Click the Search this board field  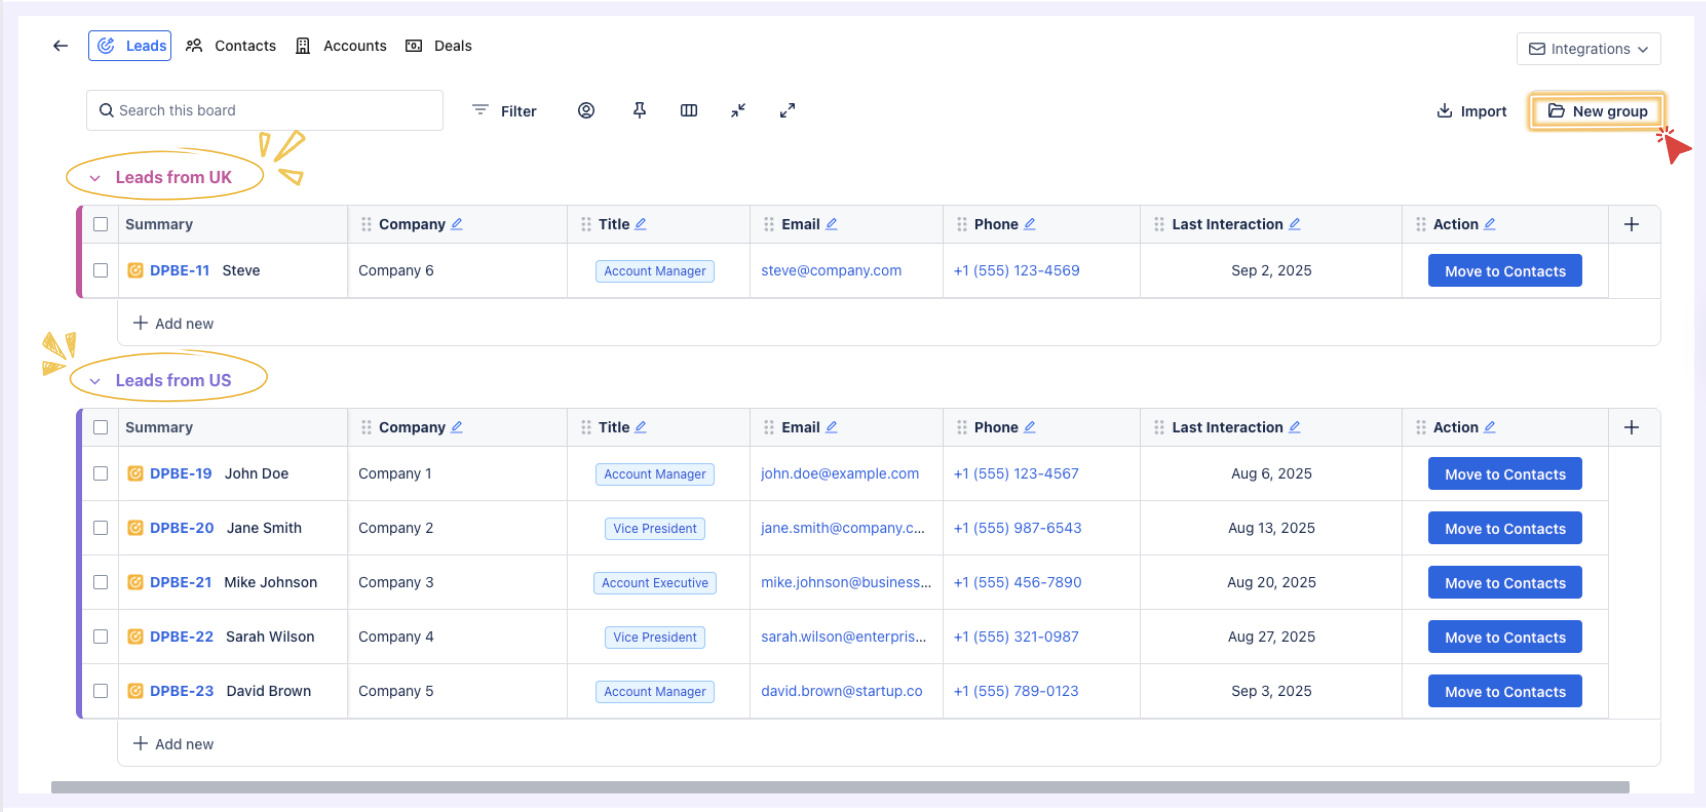(265, 111)
